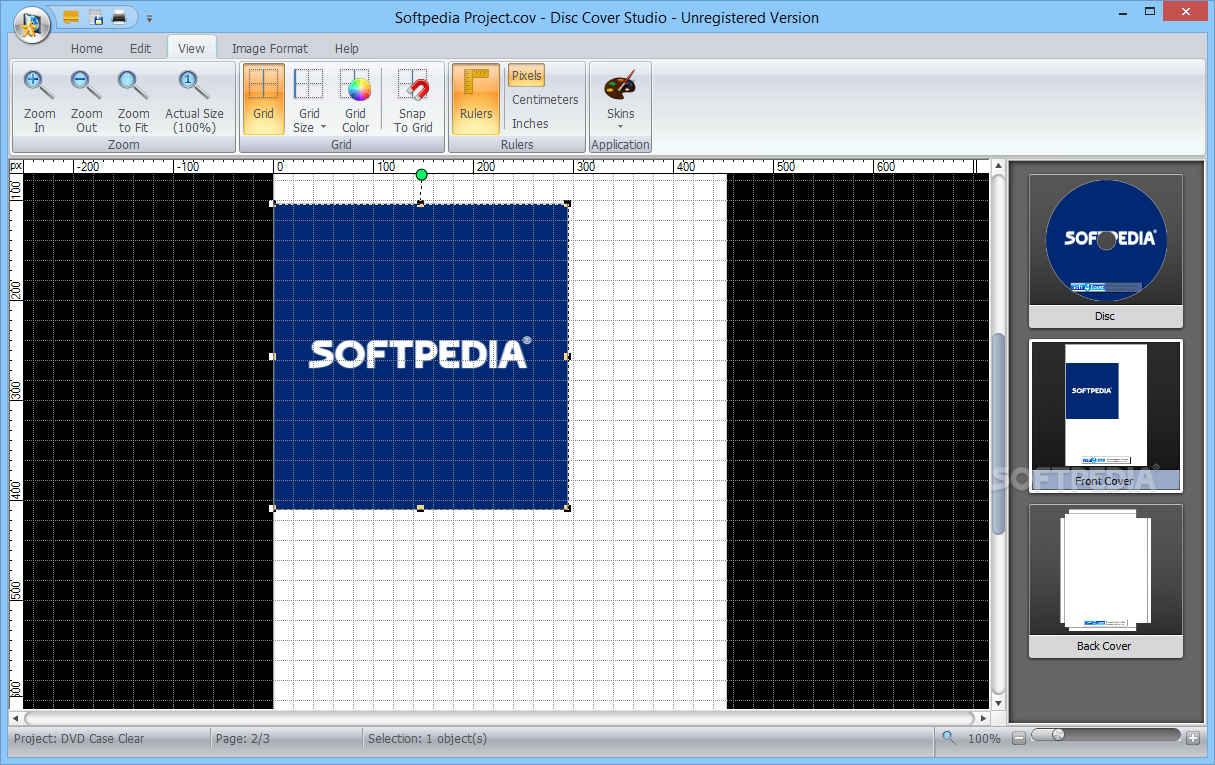
Task: Select Pixels as ruler unit
Action: (527, 75)
